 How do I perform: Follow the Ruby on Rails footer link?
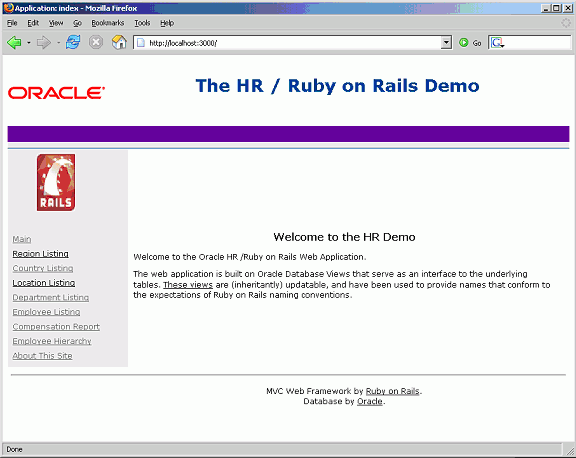(x=392, y=391)
